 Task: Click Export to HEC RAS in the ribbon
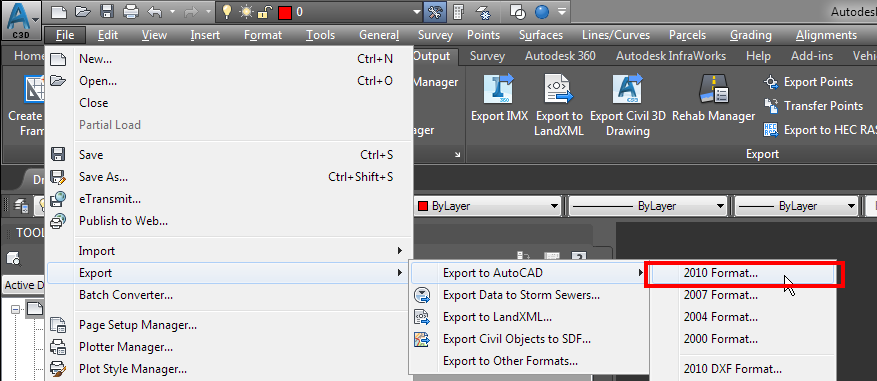(x=819, y=130)
